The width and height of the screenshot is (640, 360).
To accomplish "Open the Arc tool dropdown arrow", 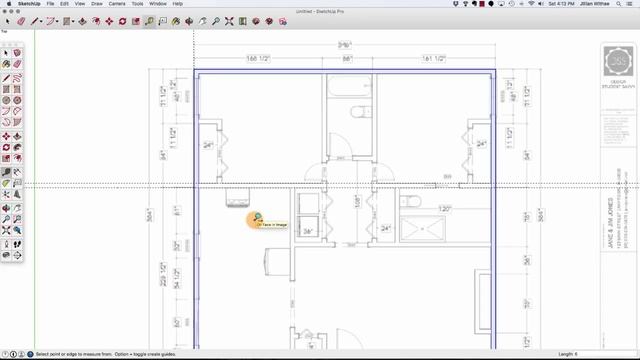I will pyautogui.click(x=57, y=22).
